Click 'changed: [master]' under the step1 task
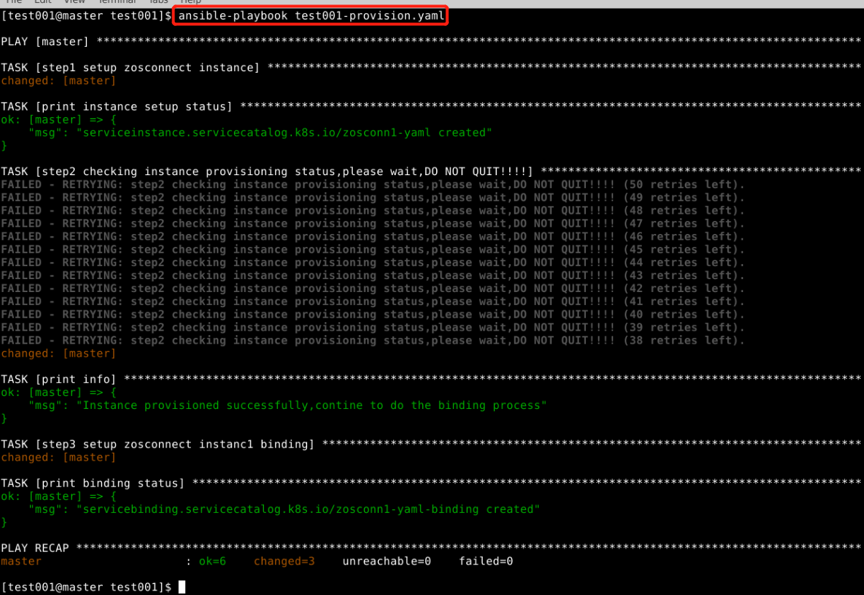 point(58,80)
